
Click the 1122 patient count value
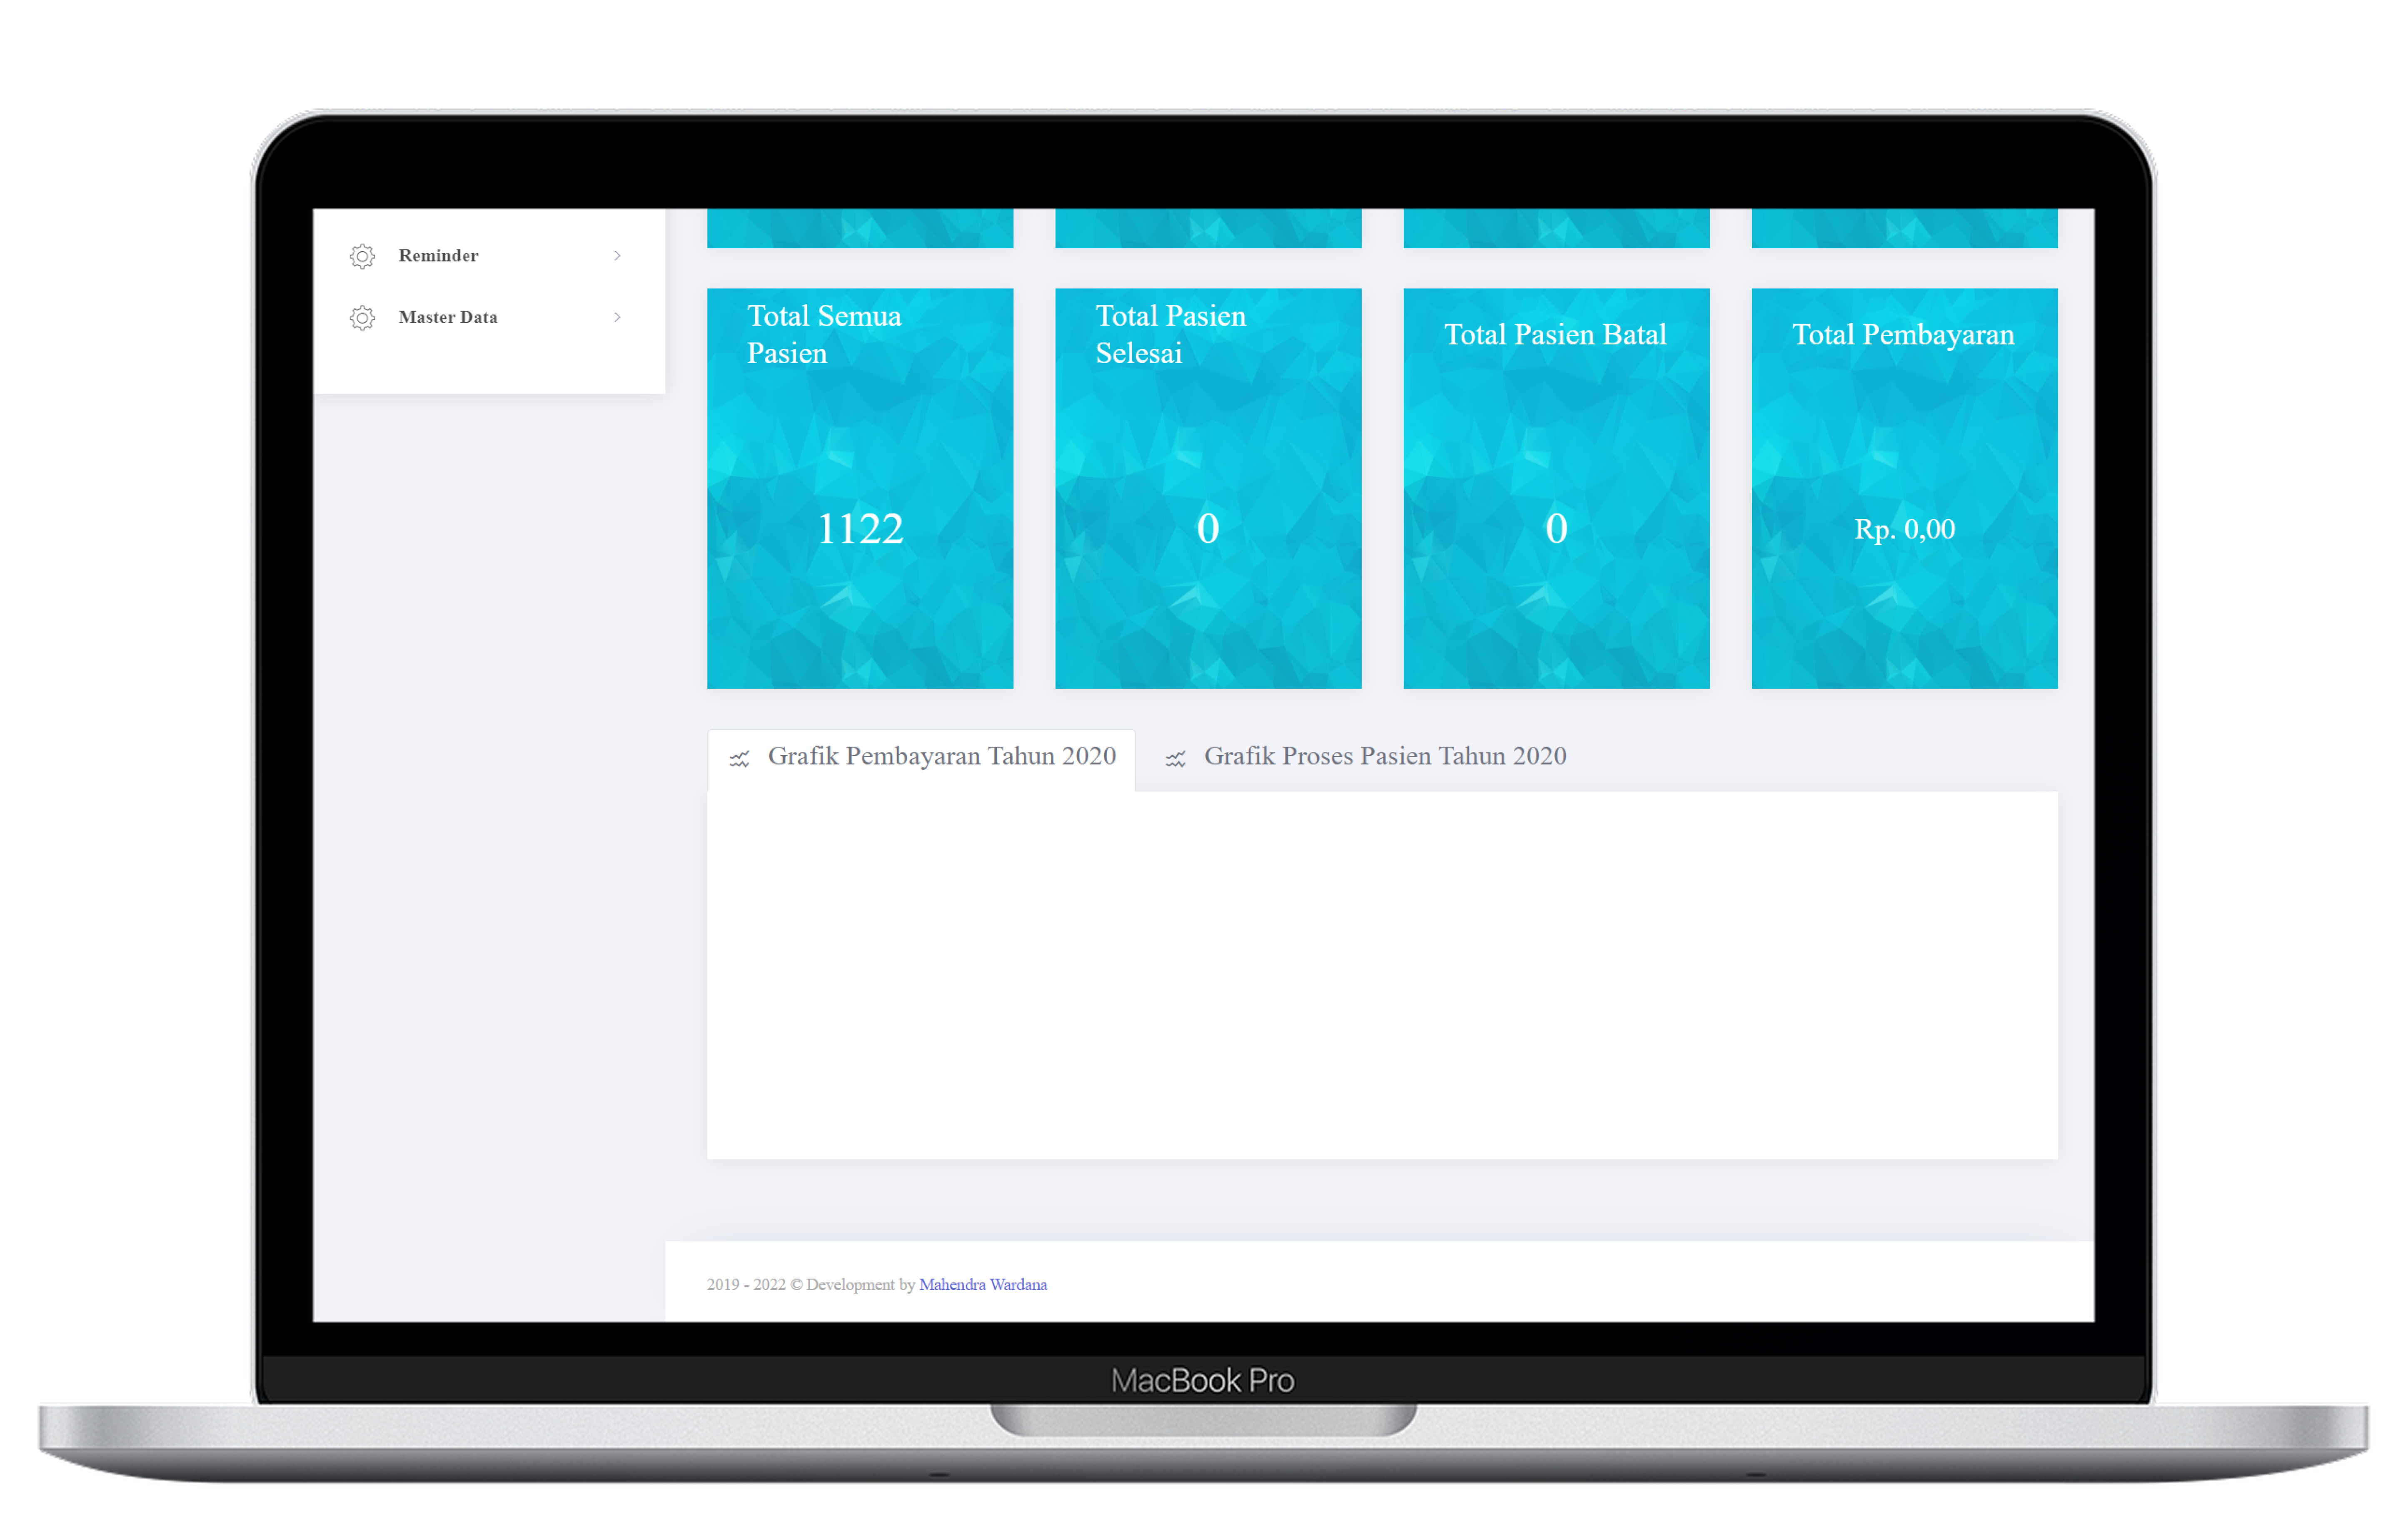860,529
